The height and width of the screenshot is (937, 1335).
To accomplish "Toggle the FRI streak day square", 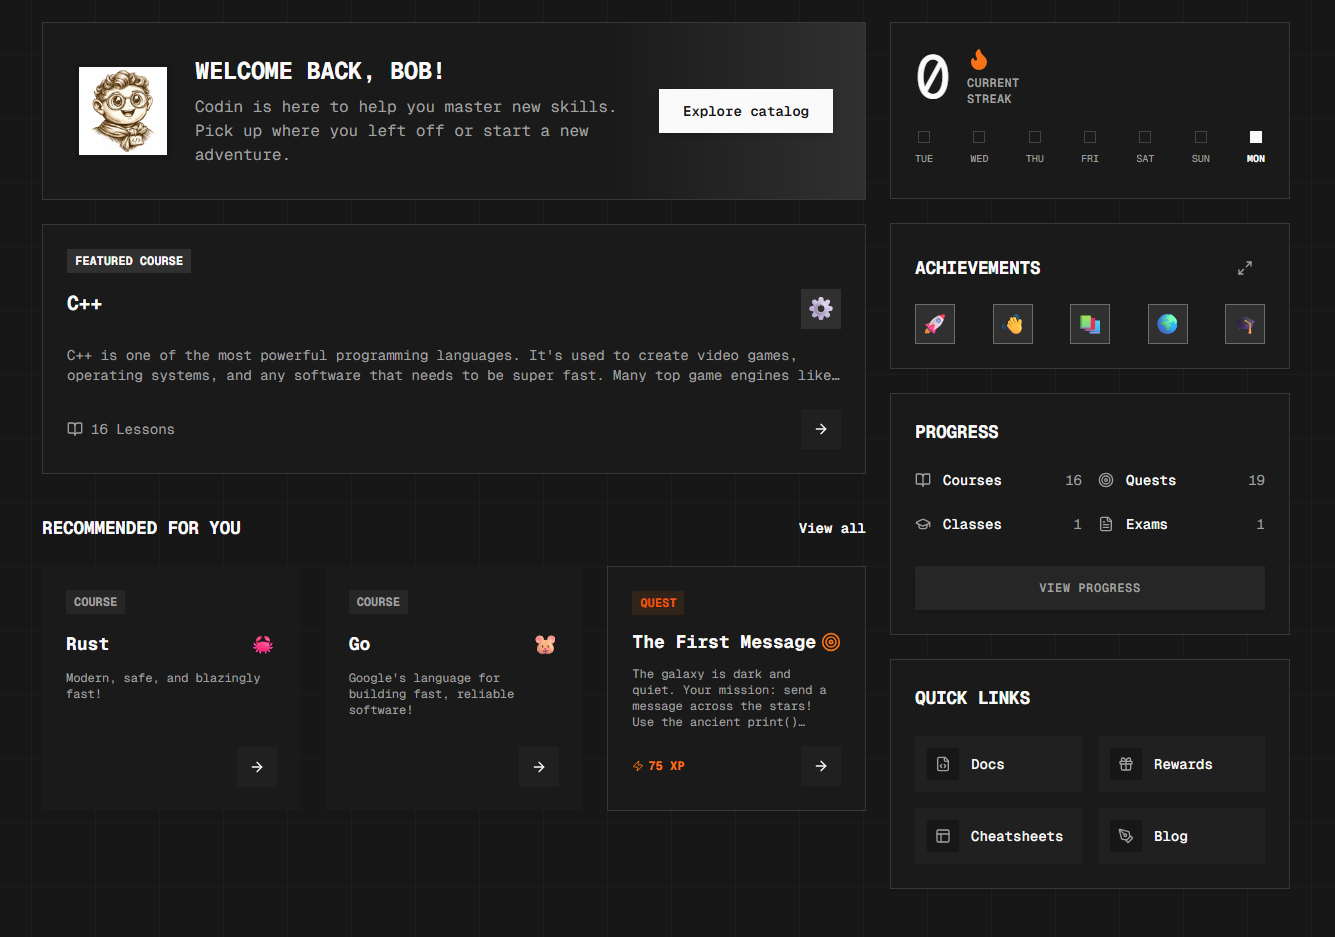I will tap(1089, 137).
